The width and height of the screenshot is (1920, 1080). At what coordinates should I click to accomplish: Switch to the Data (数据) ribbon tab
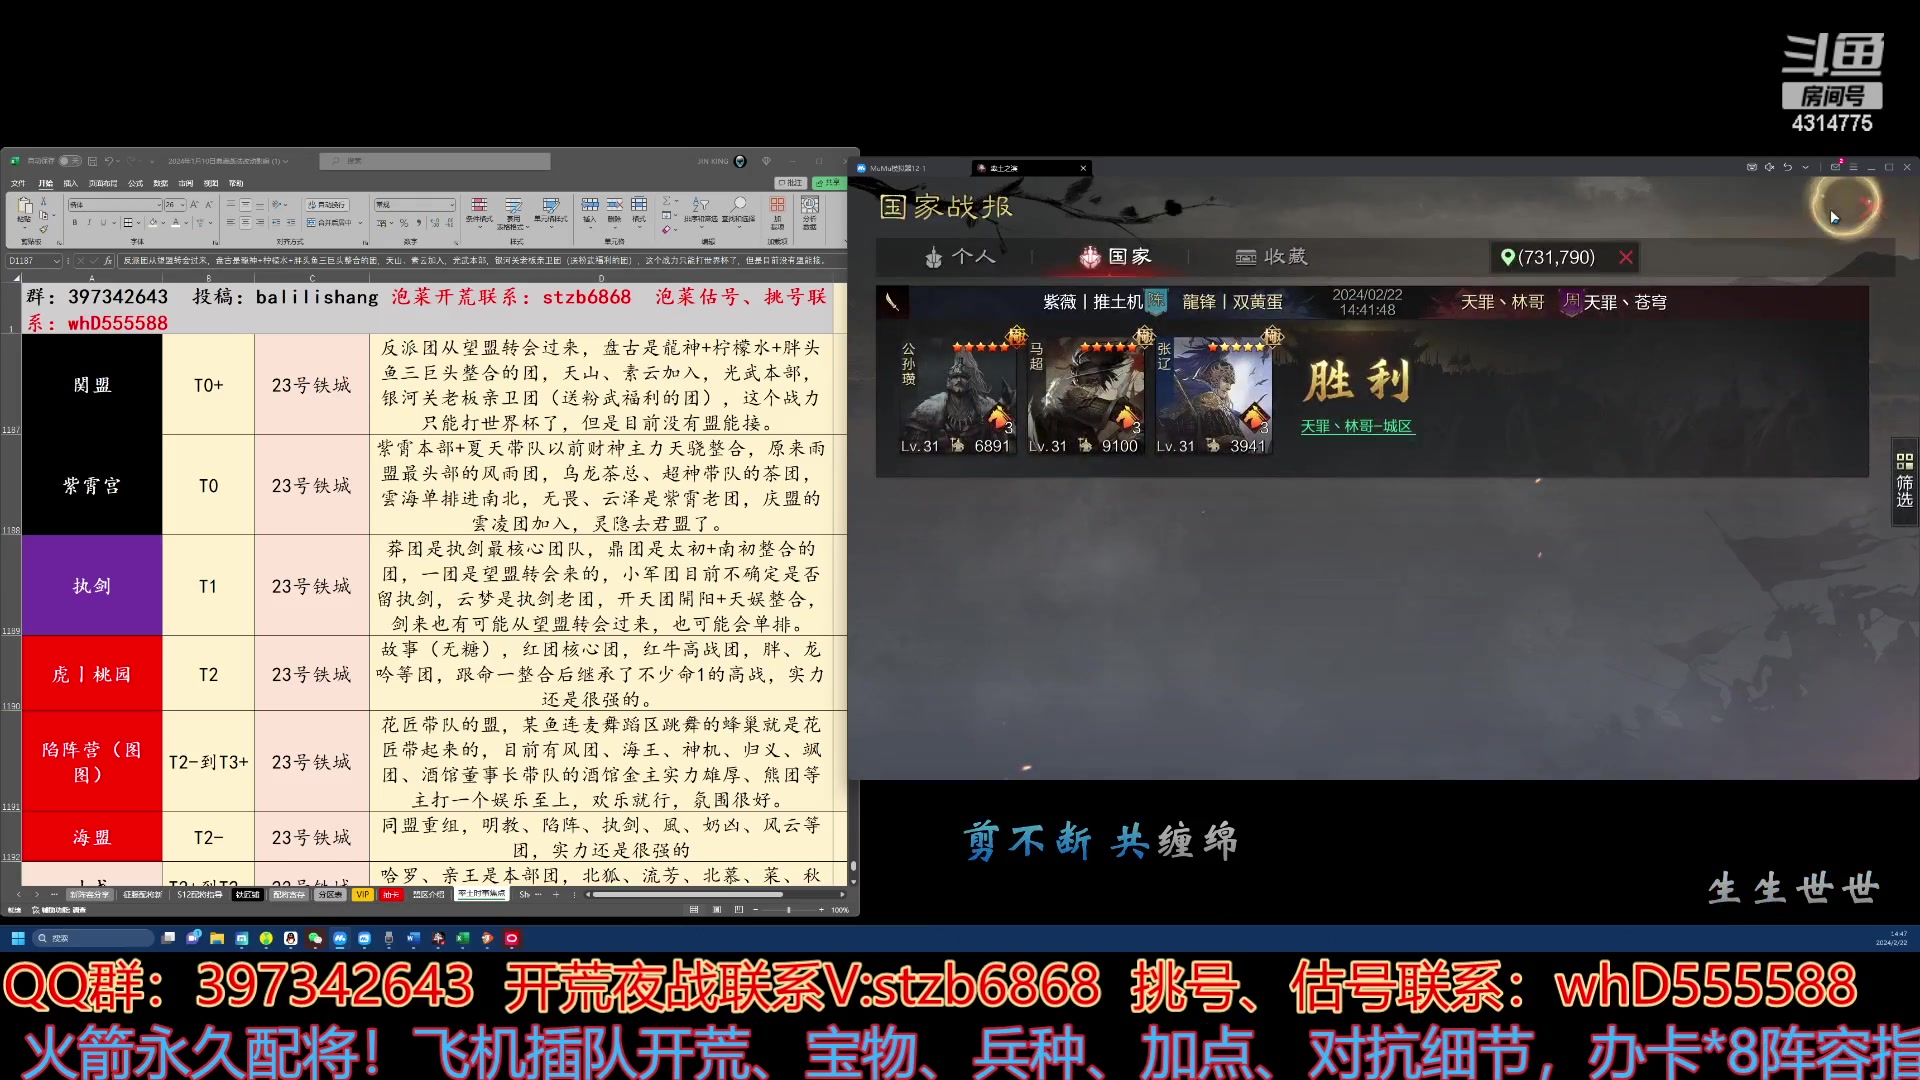tap(160, 184)
